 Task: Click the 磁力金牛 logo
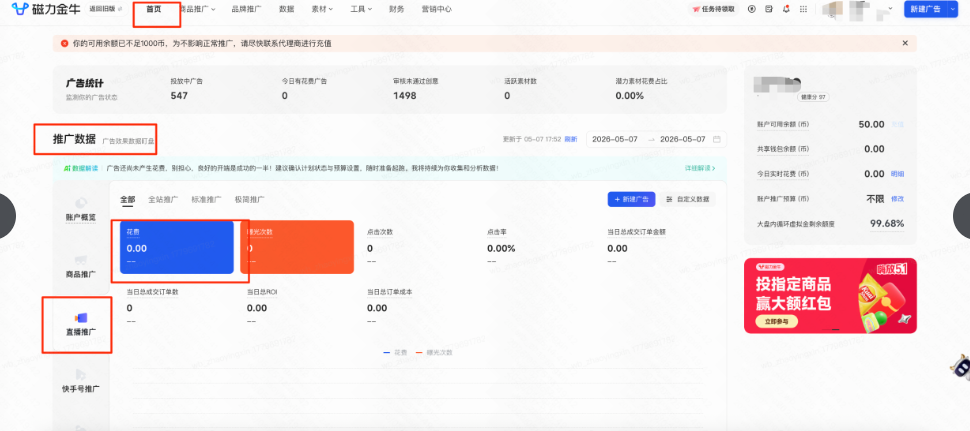coord(46,9)
